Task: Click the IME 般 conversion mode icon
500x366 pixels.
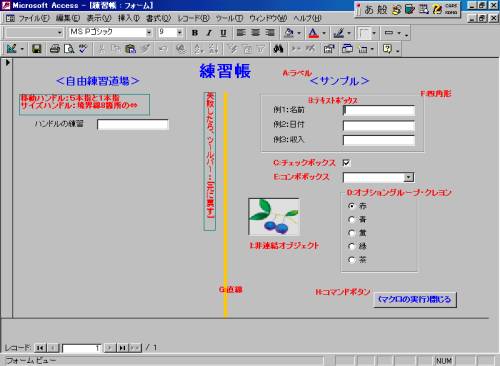Action: coord(382,9)
